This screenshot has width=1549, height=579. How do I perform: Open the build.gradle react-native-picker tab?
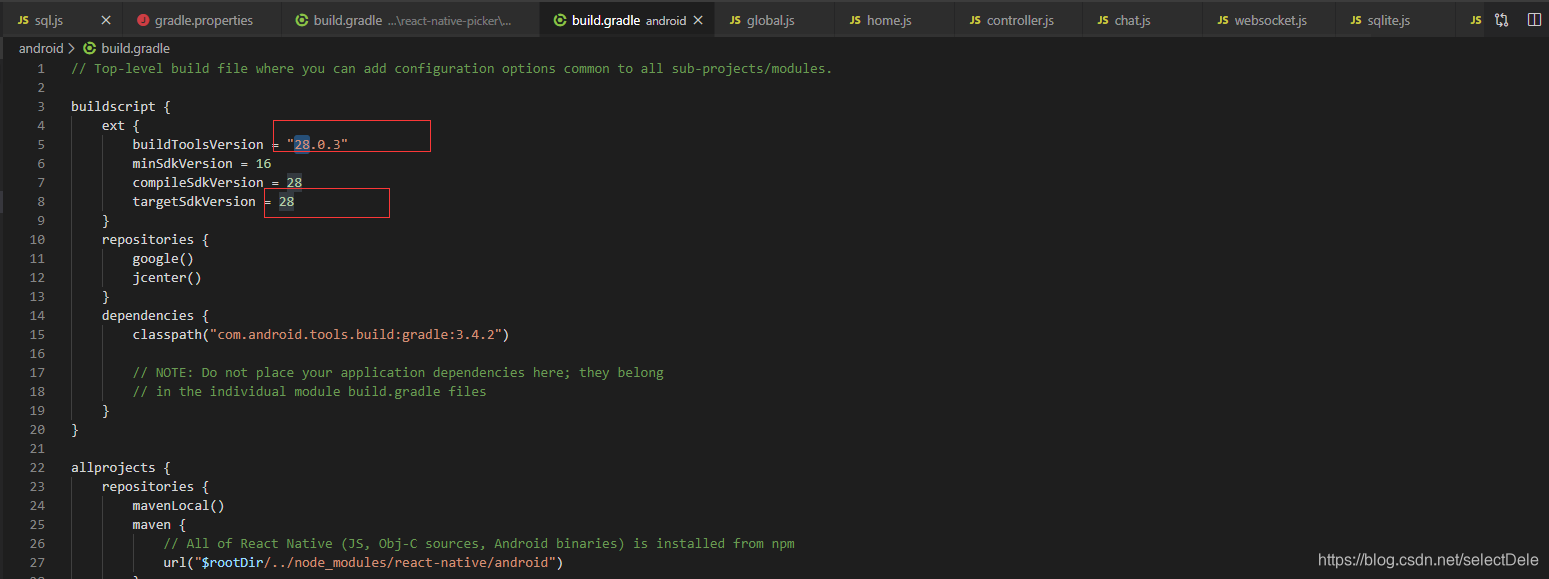pyautogui.click(x=410, y=20)
